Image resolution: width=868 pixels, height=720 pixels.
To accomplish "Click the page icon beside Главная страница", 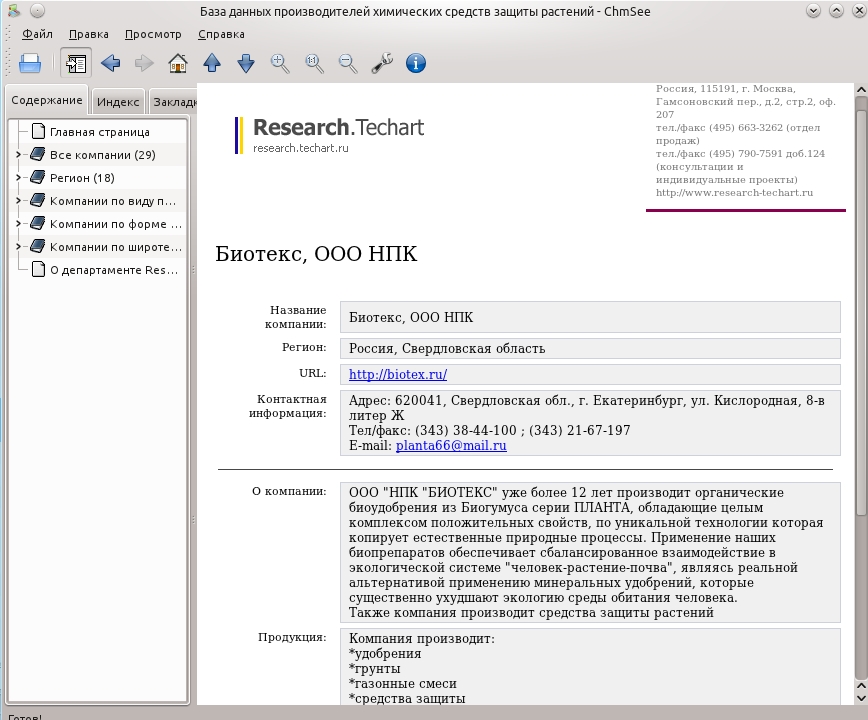I will [38, 131].
